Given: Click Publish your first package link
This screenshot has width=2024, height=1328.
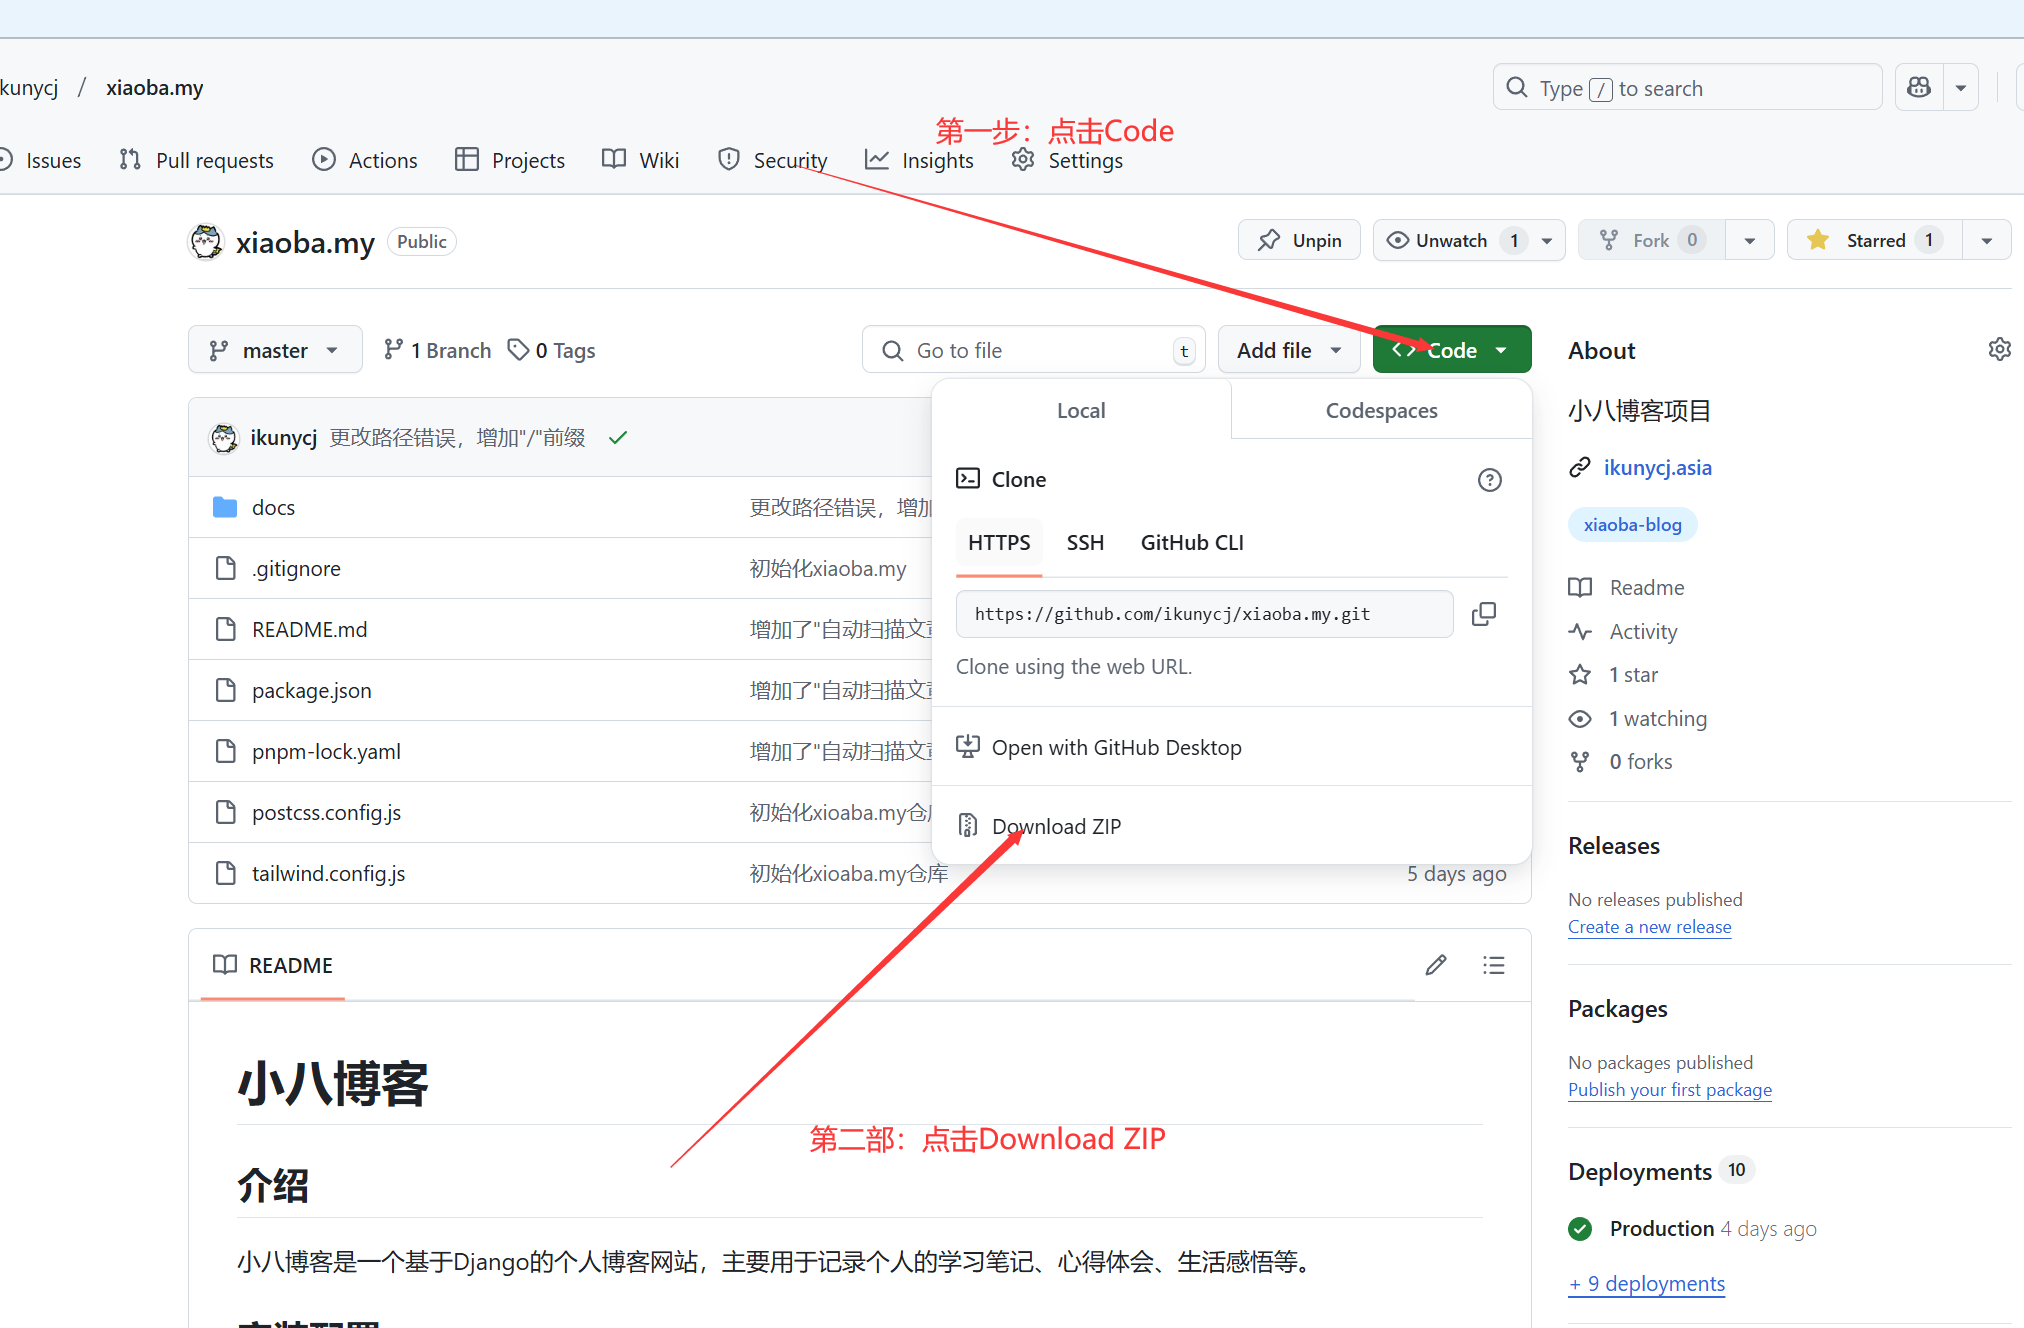Looking at the screenshot, I should point(1670,1090).
